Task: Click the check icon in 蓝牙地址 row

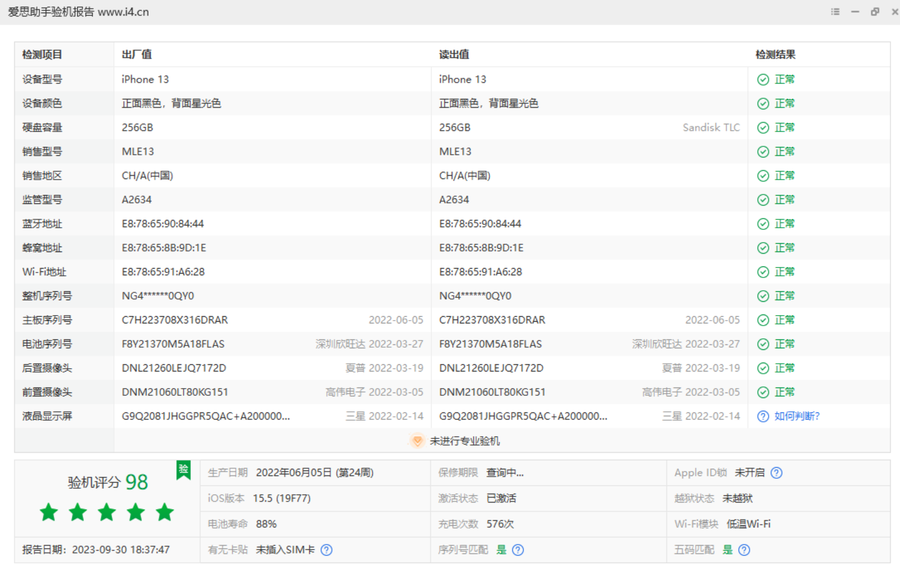Action: (x=763, y=224)
